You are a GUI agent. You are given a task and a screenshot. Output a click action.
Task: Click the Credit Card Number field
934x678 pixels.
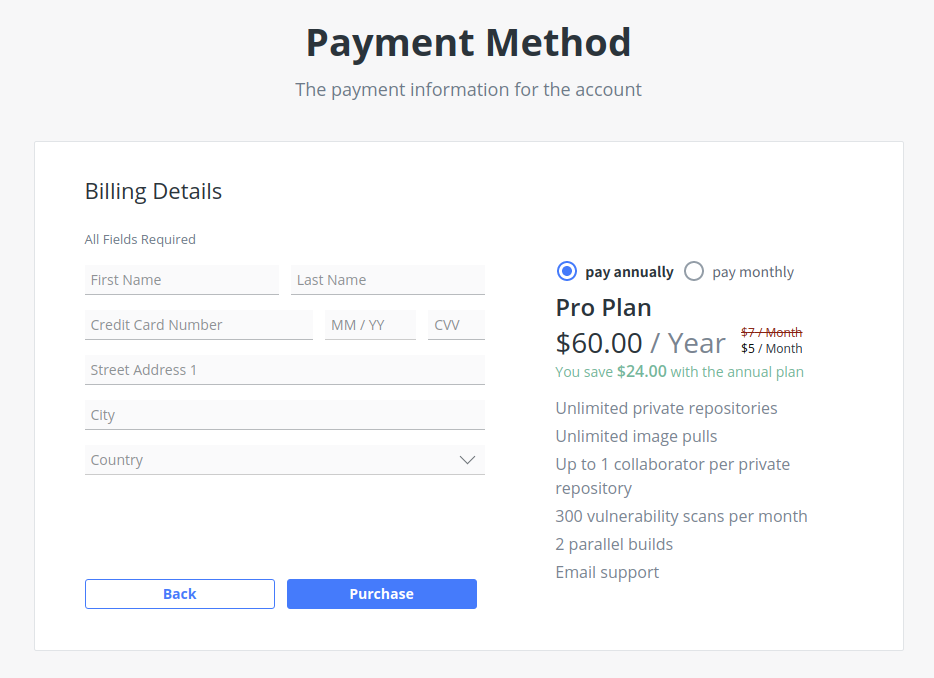198,325
